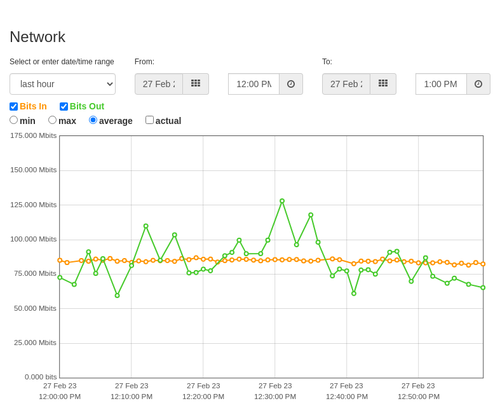
Task: Click the 175.000 Mbits axis label
Action: 33,135
